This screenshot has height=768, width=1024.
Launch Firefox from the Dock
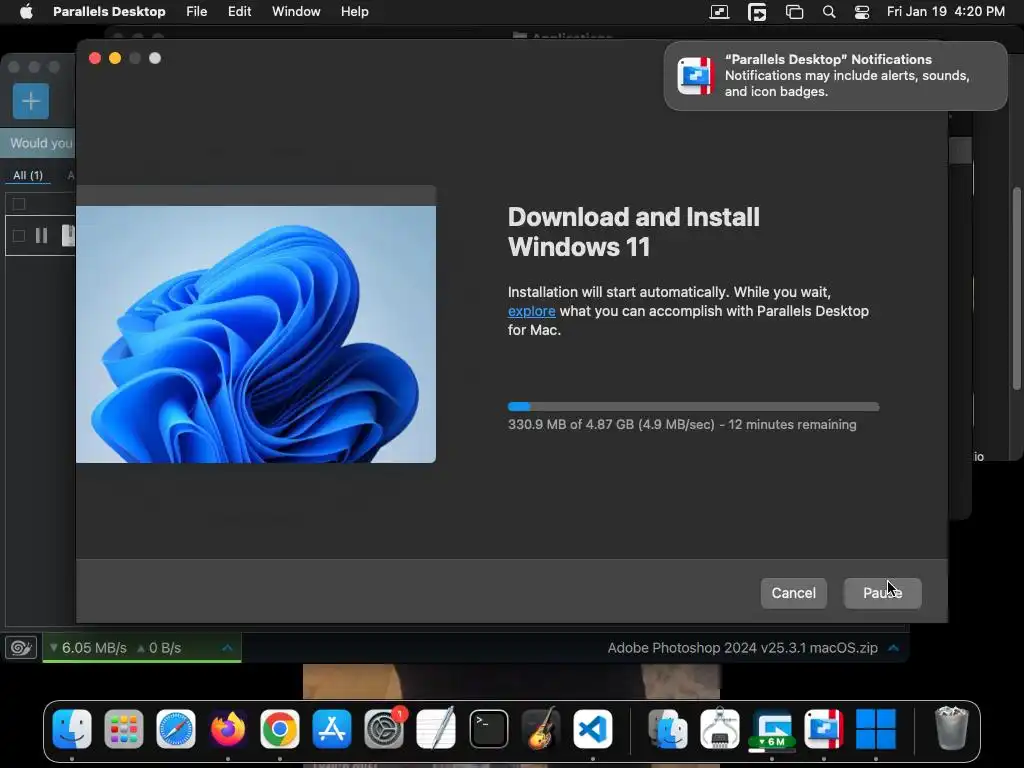coord(228,729)
